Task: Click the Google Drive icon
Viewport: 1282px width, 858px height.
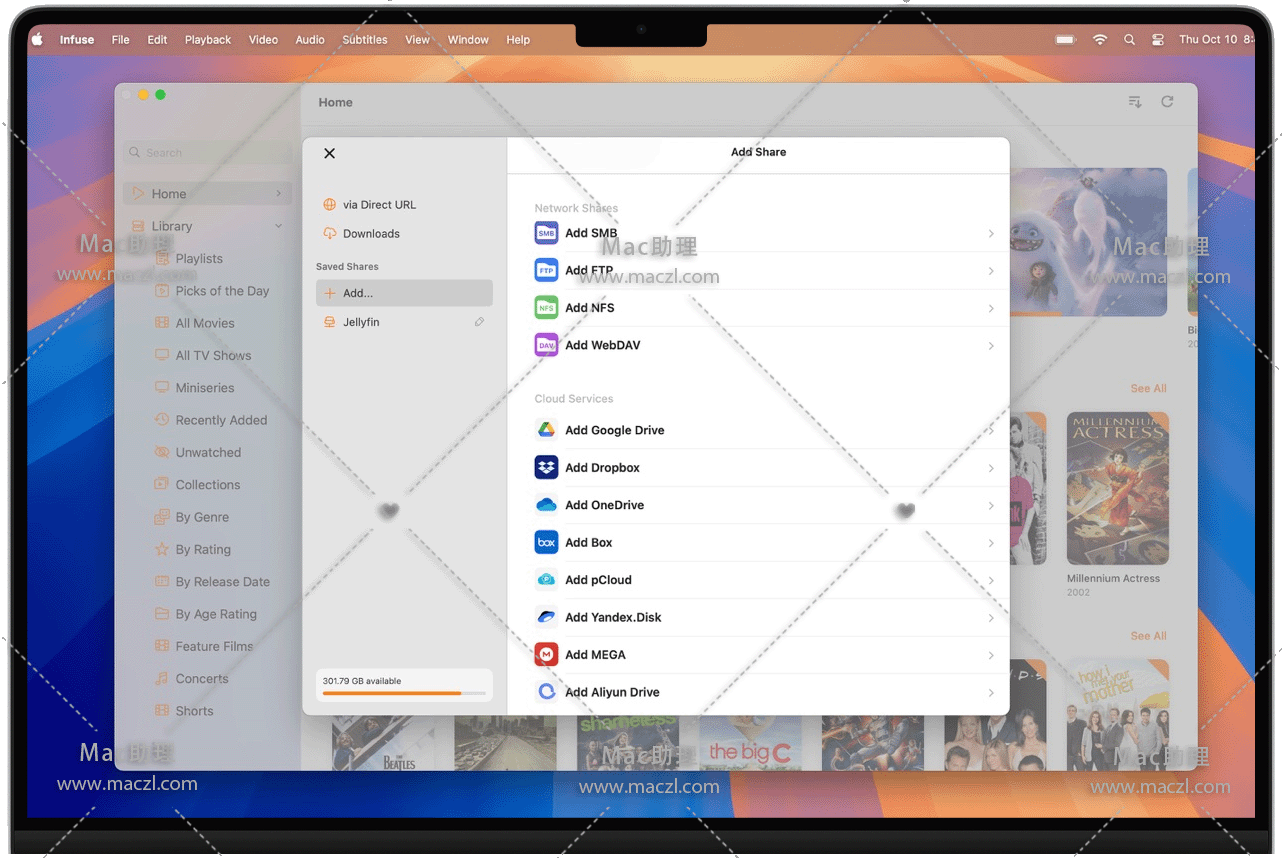Action: click(x=546, y=430)
